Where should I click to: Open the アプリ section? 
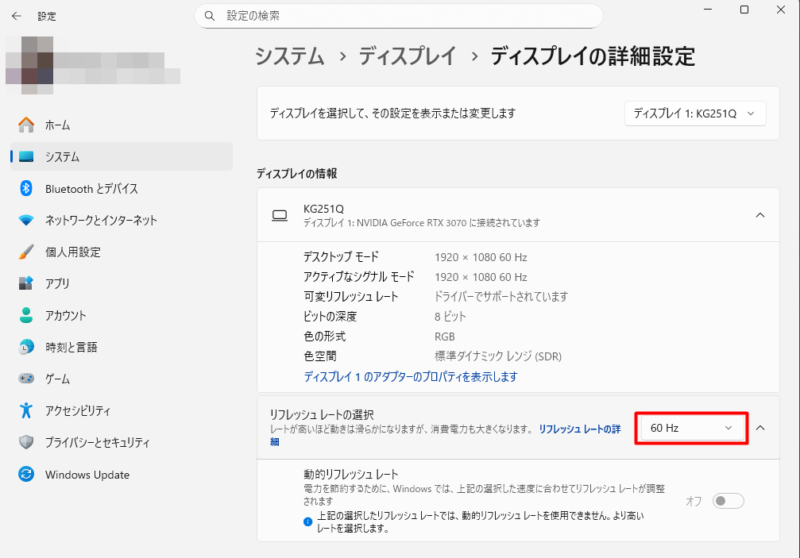pos(121,283)
